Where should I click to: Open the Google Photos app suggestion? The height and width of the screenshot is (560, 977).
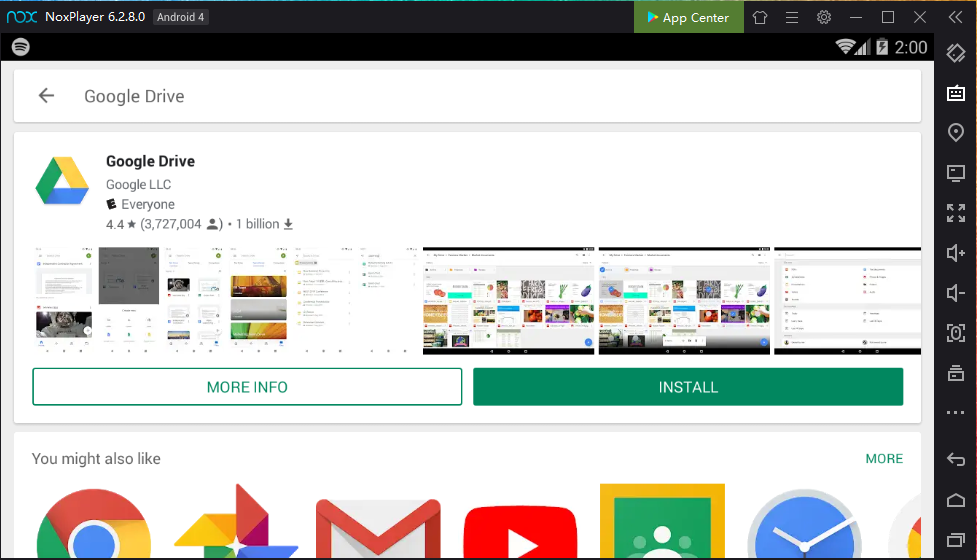pos(236,525)
